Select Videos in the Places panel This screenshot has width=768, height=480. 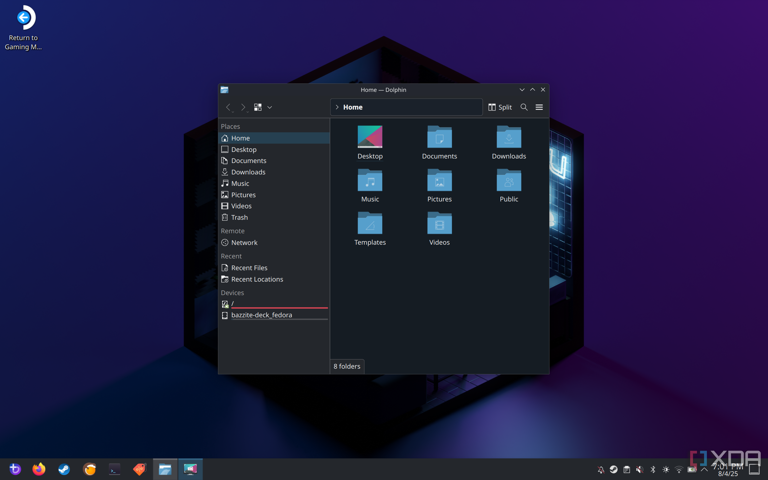pos(274,206)
